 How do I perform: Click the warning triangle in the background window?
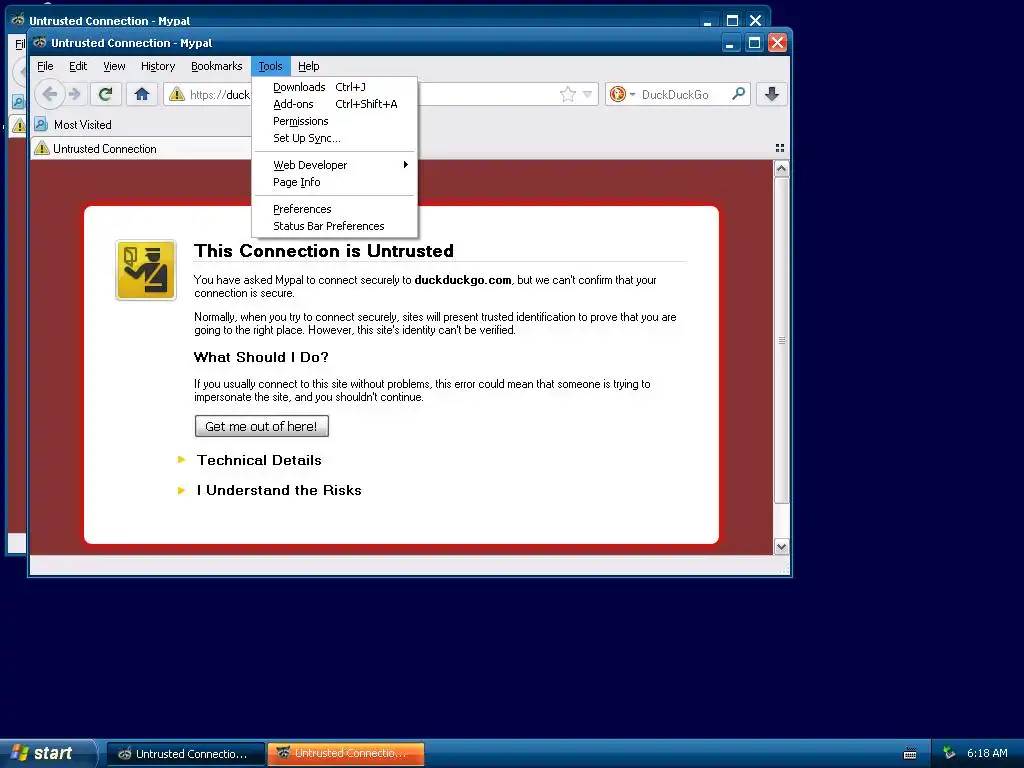[x=19, y=125]
